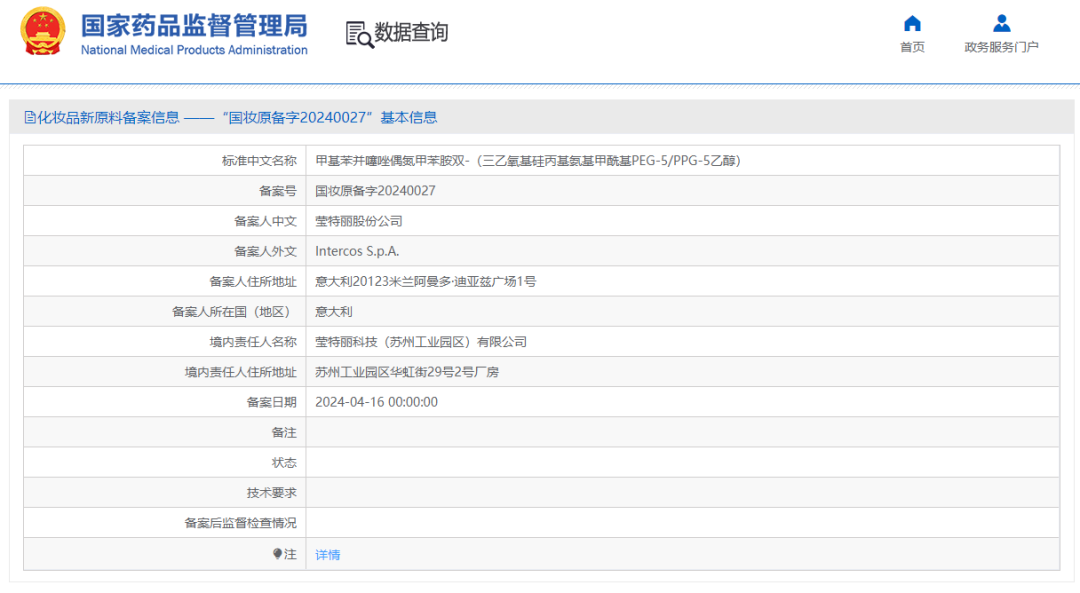Select 苏州工业园区华虹街29号2号厂房 value
Viewport: 1080px width, 593px height.
(407, 372)
